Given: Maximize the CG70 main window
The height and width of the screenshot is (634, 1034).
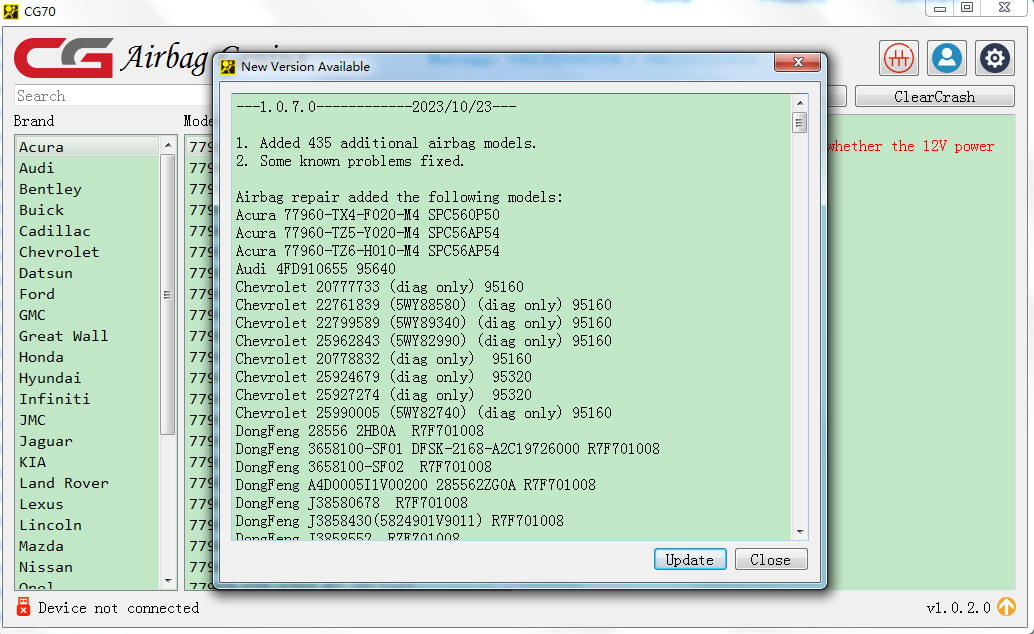Looking at the screenshot, I should tap(967, 8).
